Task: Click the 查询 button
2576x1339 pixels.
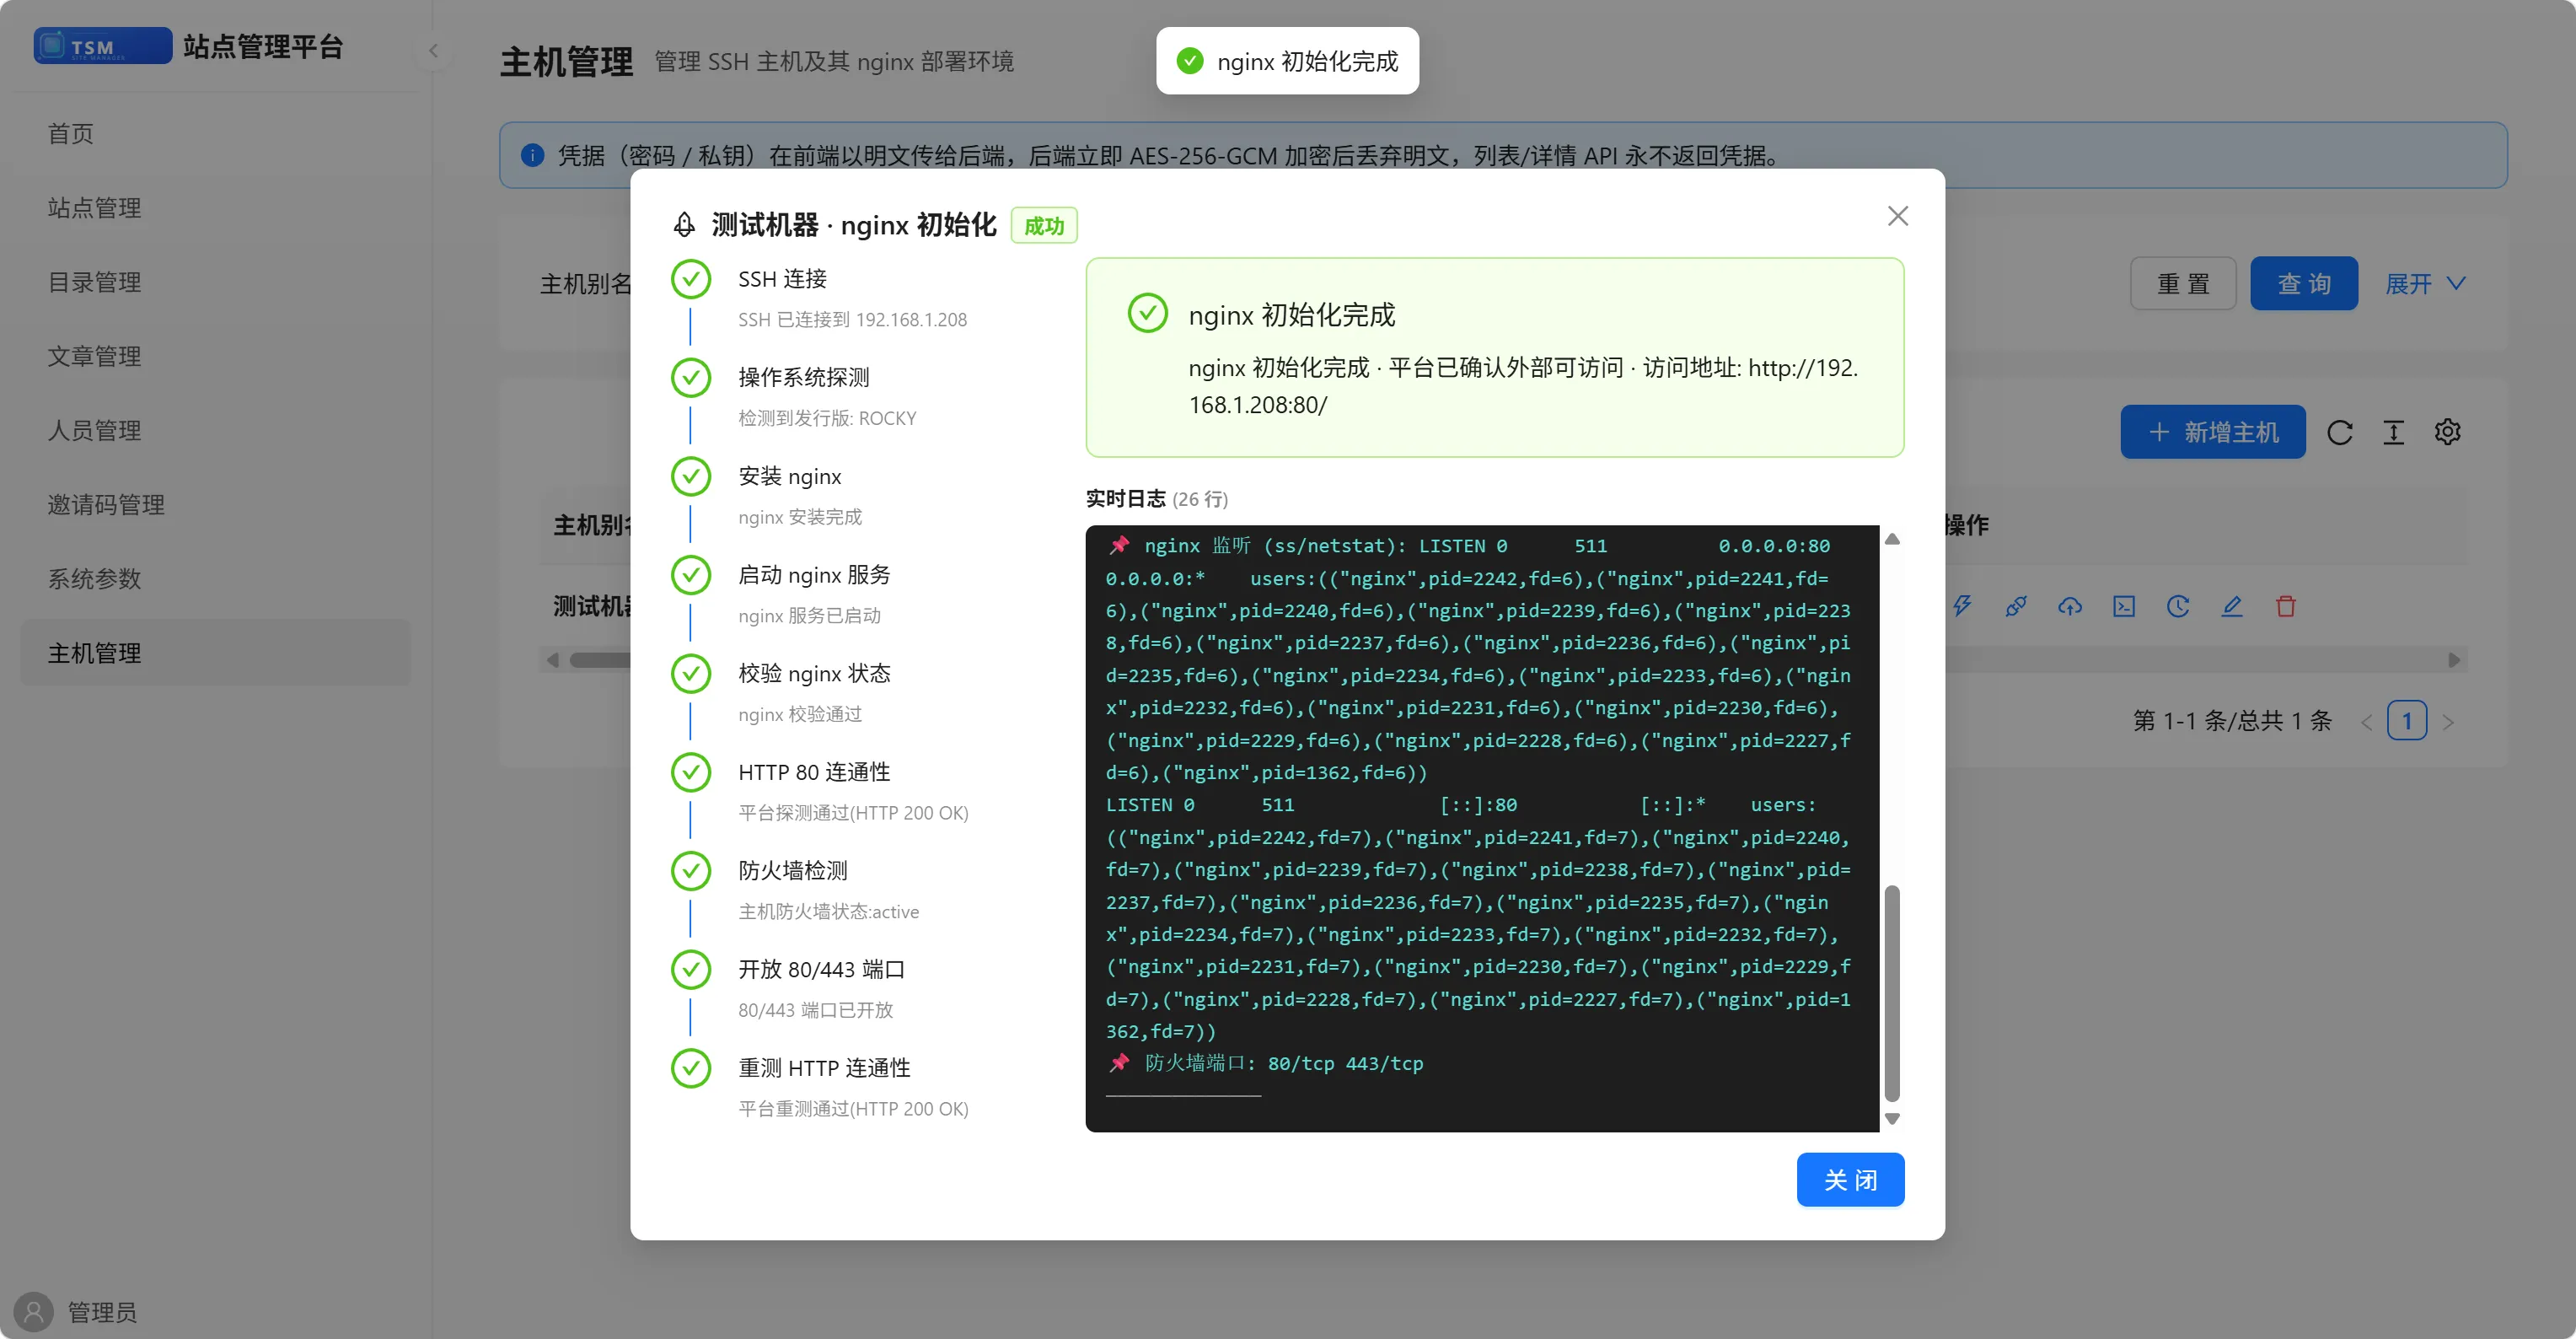Action: click(x=2304, y=284)
